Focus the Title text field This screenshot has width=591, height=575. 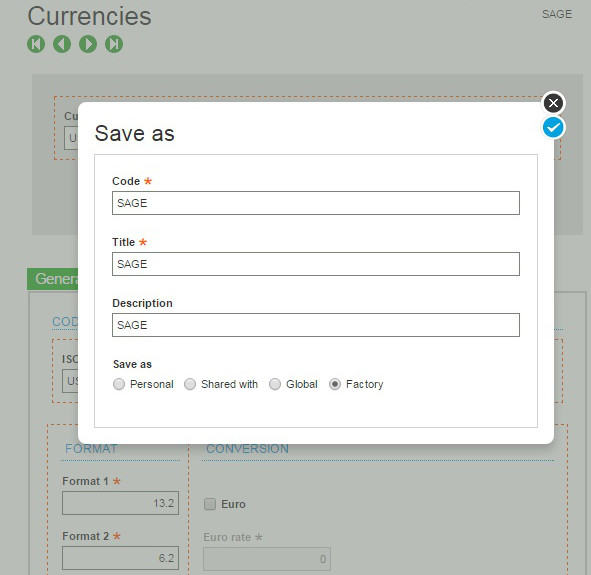coord(316,264)
